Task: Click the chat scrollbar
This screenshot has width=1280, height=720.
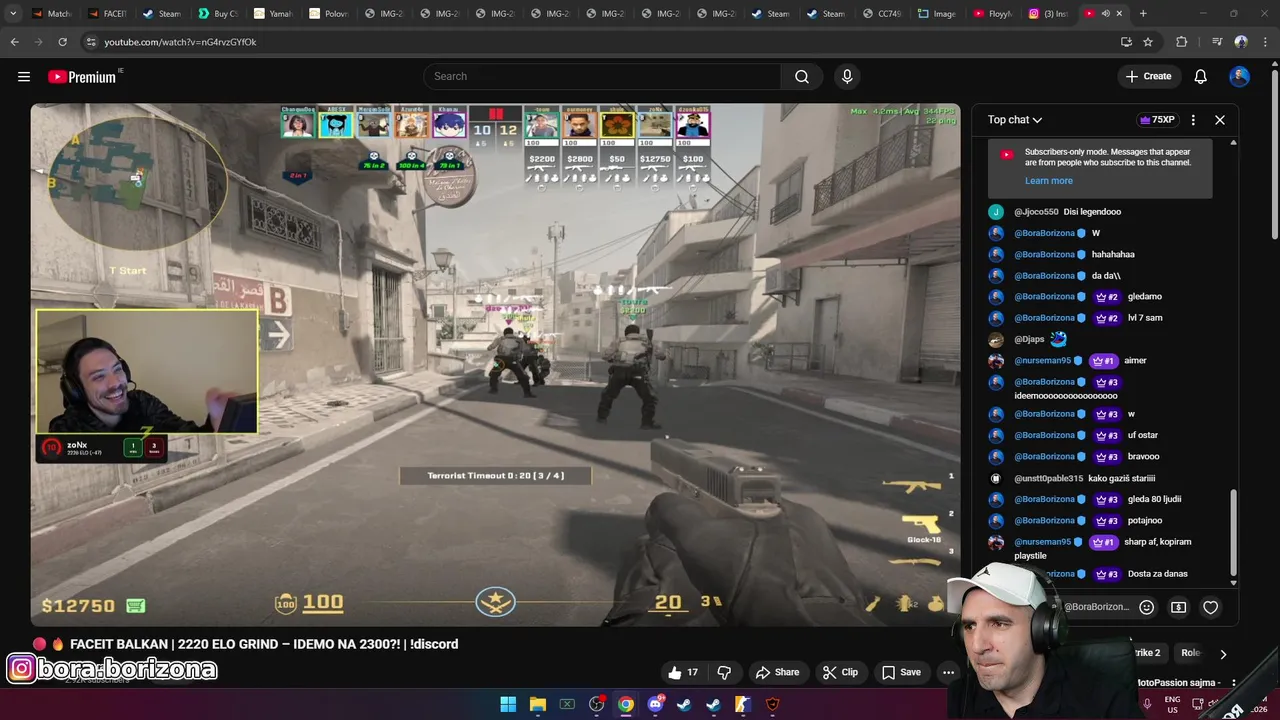Action: (1233, 530)
